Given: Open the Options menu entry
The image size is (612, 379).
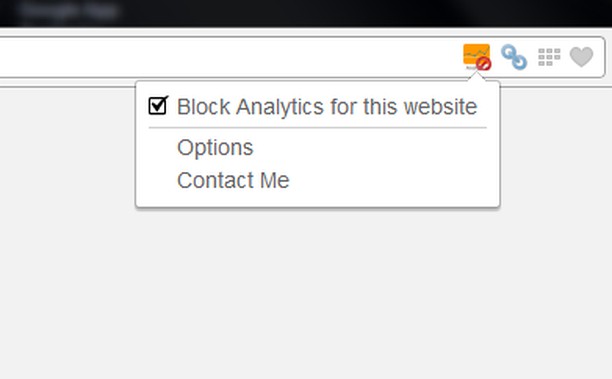Looking at the screenshot, I should (x=215, y=148).
